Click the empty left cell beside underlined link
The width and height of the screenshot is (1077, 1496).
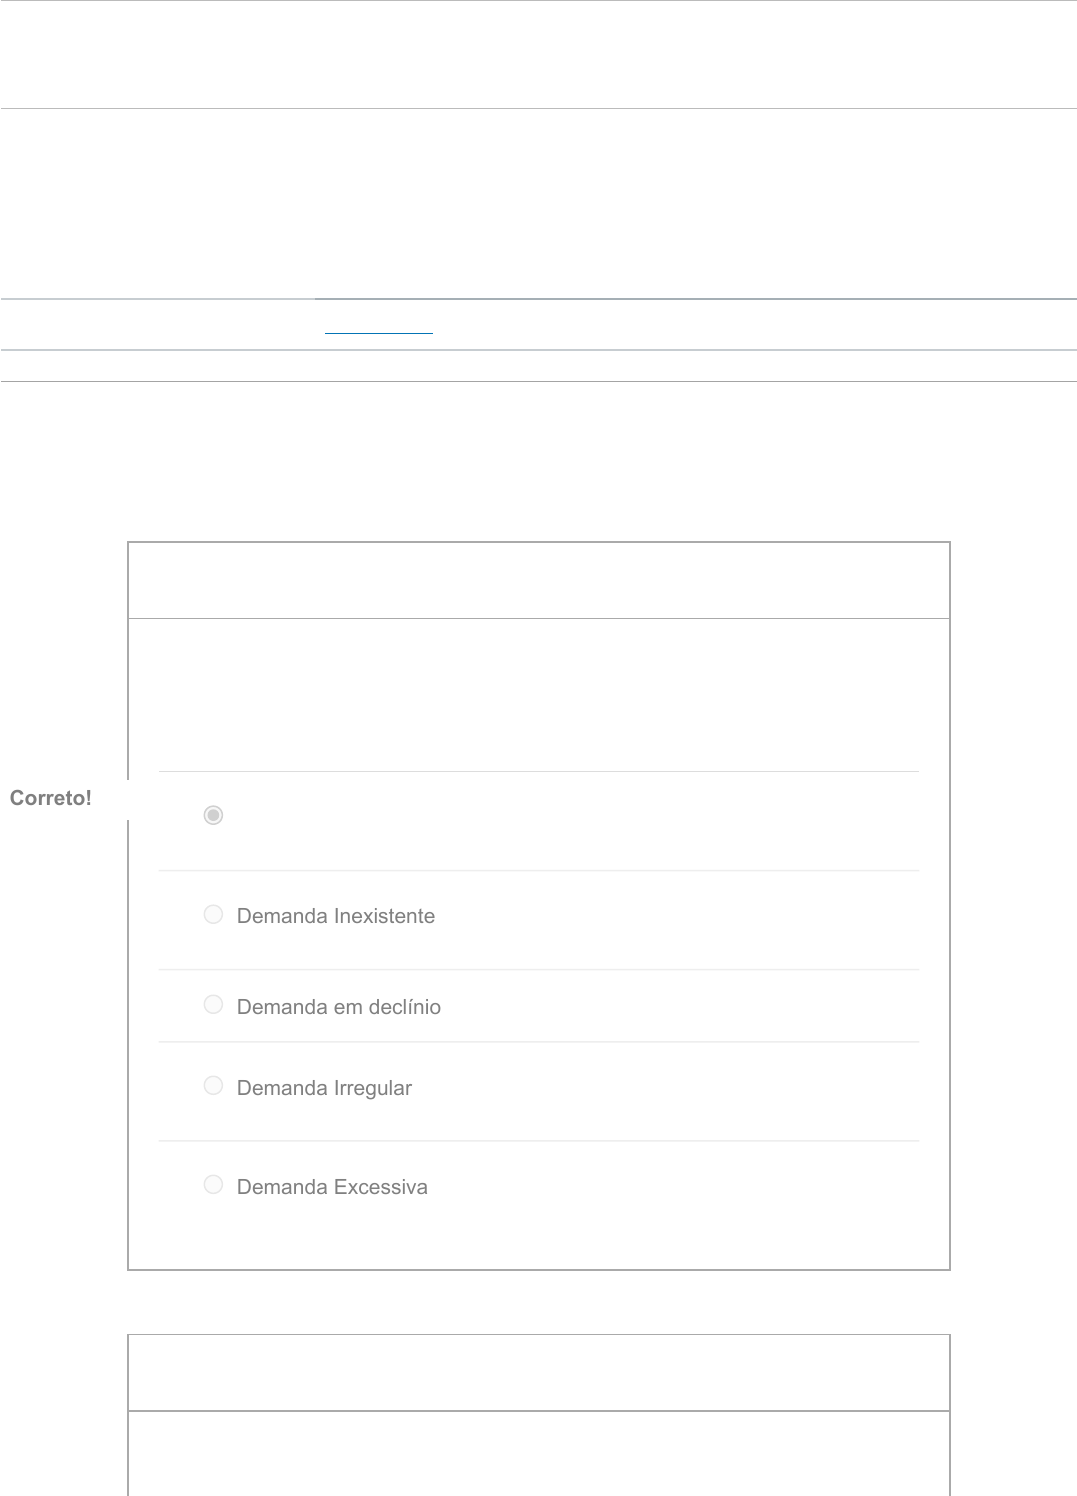click(x=157, y=325)
